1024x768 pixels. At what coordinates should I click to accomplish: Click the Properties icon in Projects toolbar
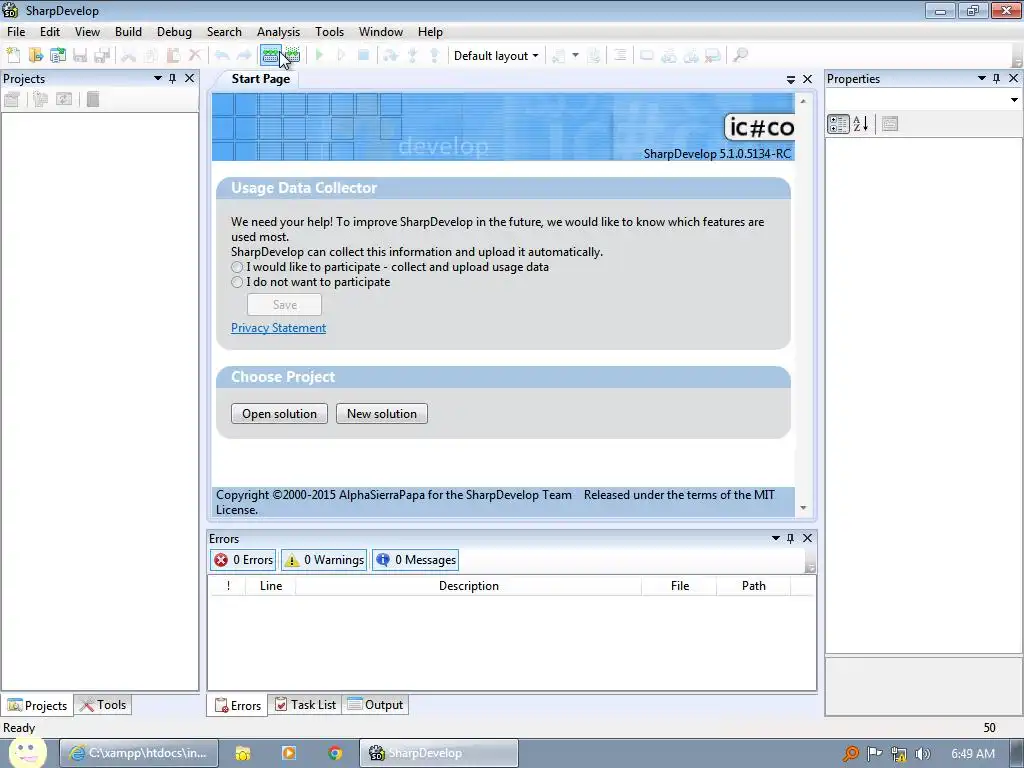click(x=12, y=99)
